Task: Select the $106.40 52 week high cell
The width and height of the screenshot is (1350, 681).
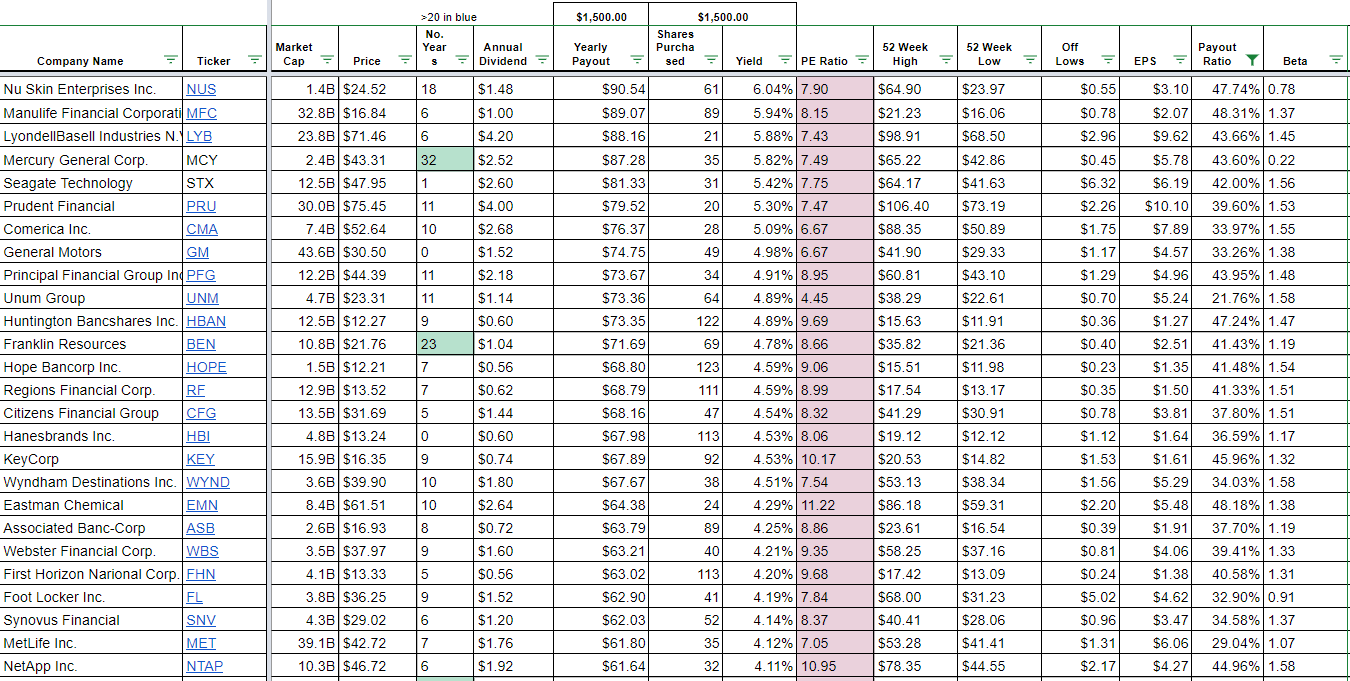Action: pos(915,206)
